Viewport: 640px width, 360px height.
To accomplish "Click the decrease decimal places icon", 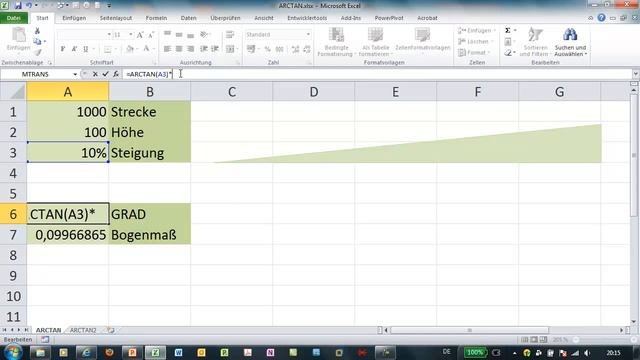I will pyautogui.click(x=307, y=49).
